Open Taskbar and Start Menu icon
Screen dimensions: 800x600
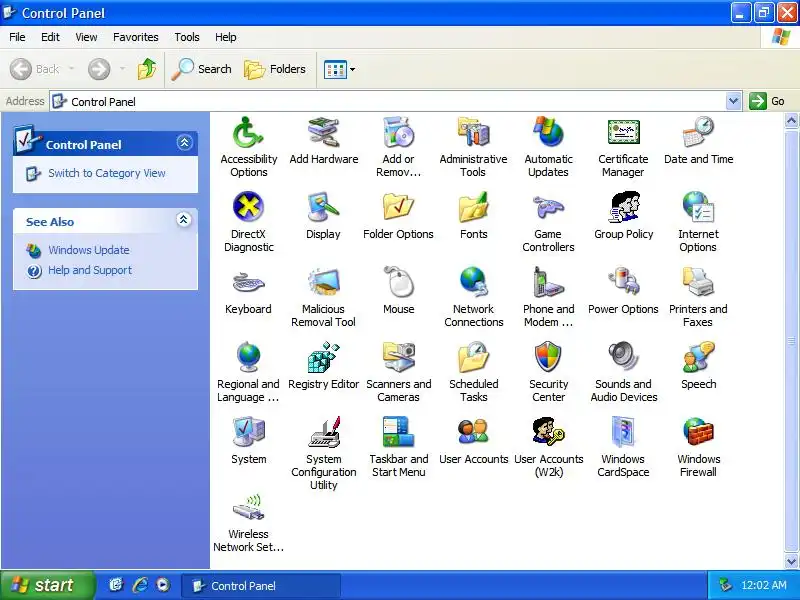[398, 433]
